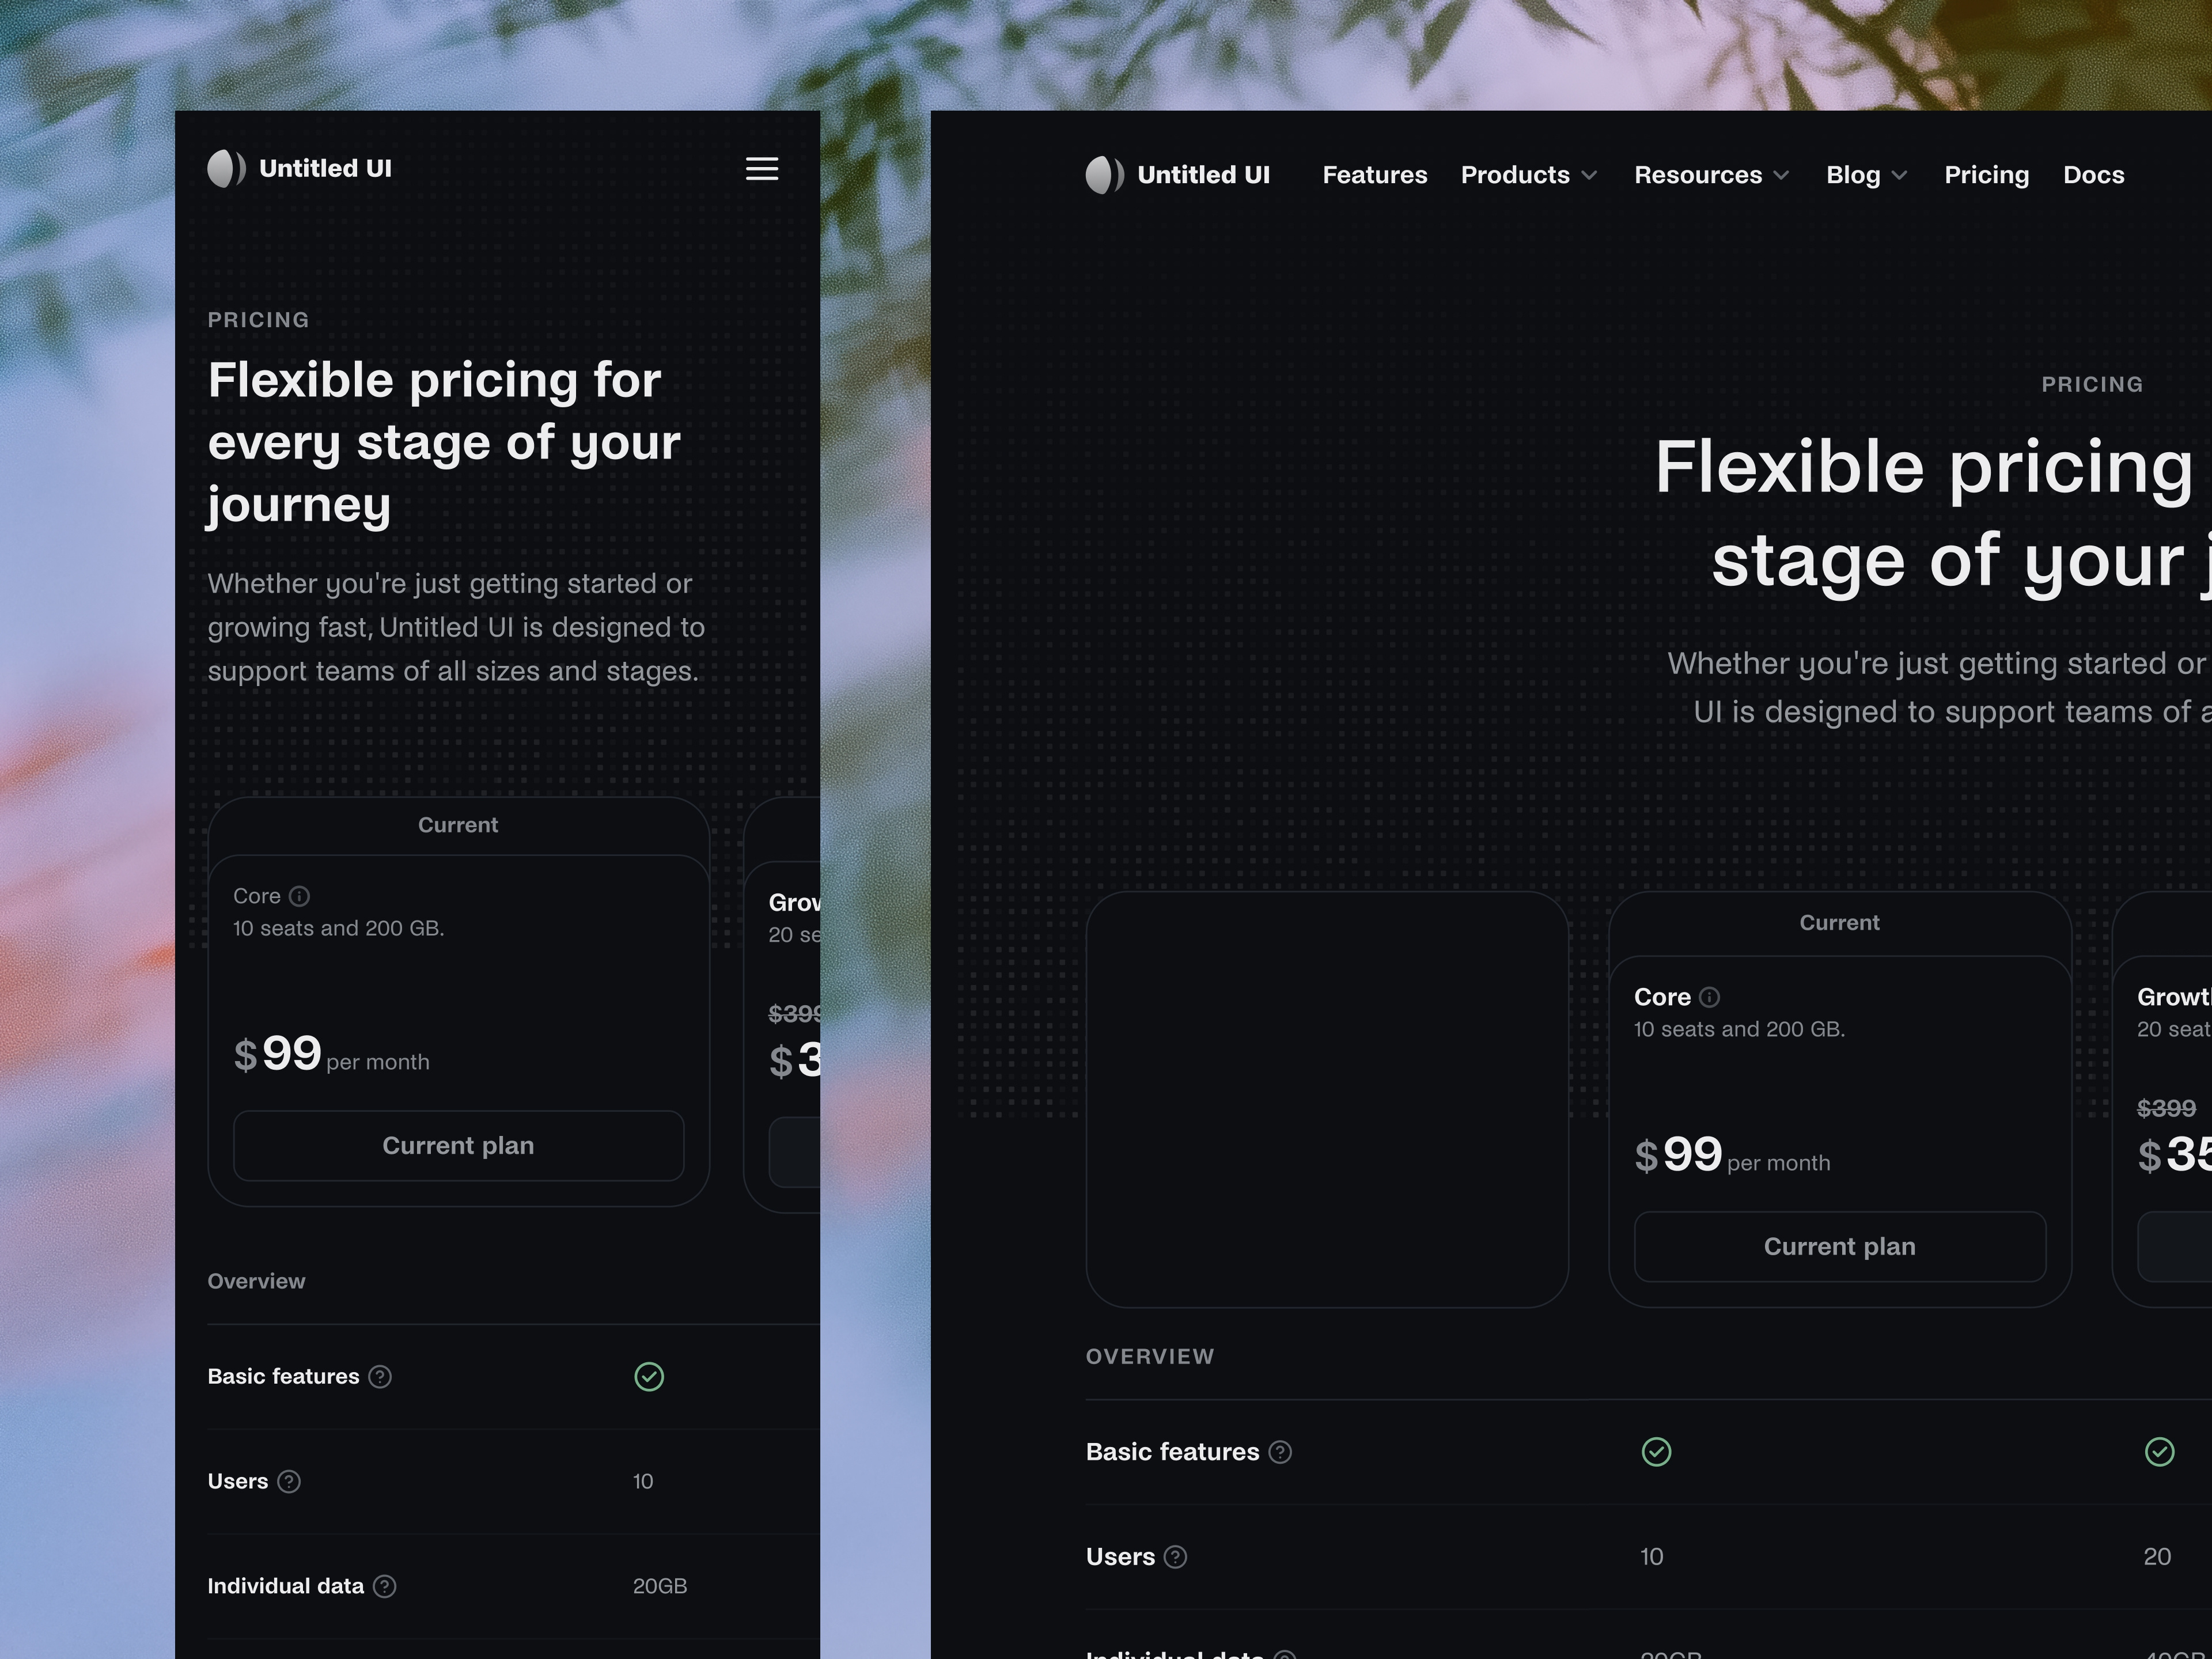Image resolution: width=2212 pixels, height=1659 pixels.
Task: Open the hamburger menu
Action: [762, 169]
